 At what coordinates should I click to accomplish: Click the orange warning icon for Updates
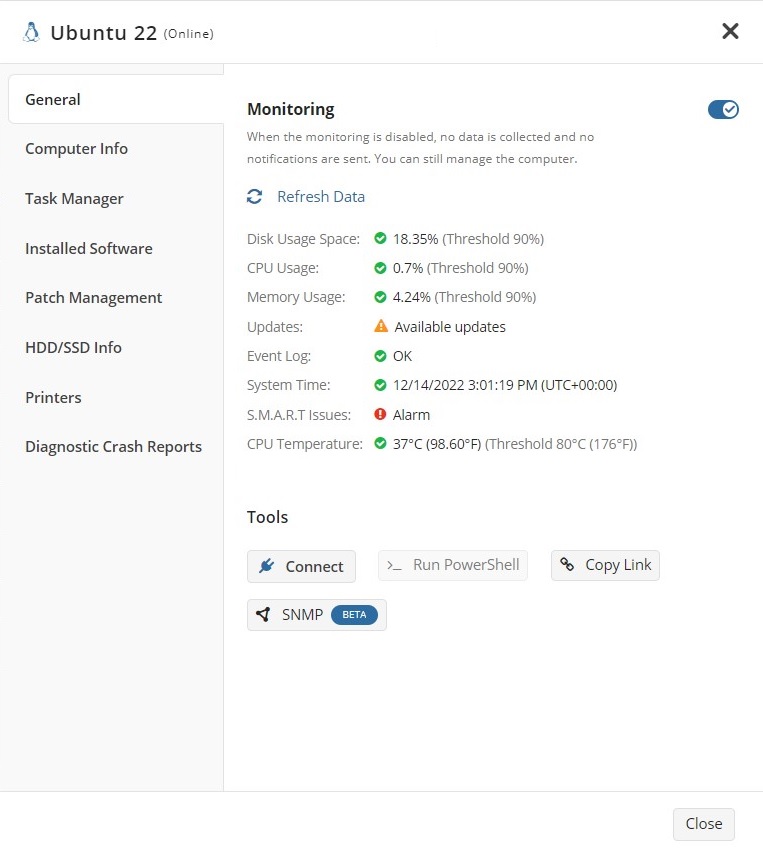[381, 326]
